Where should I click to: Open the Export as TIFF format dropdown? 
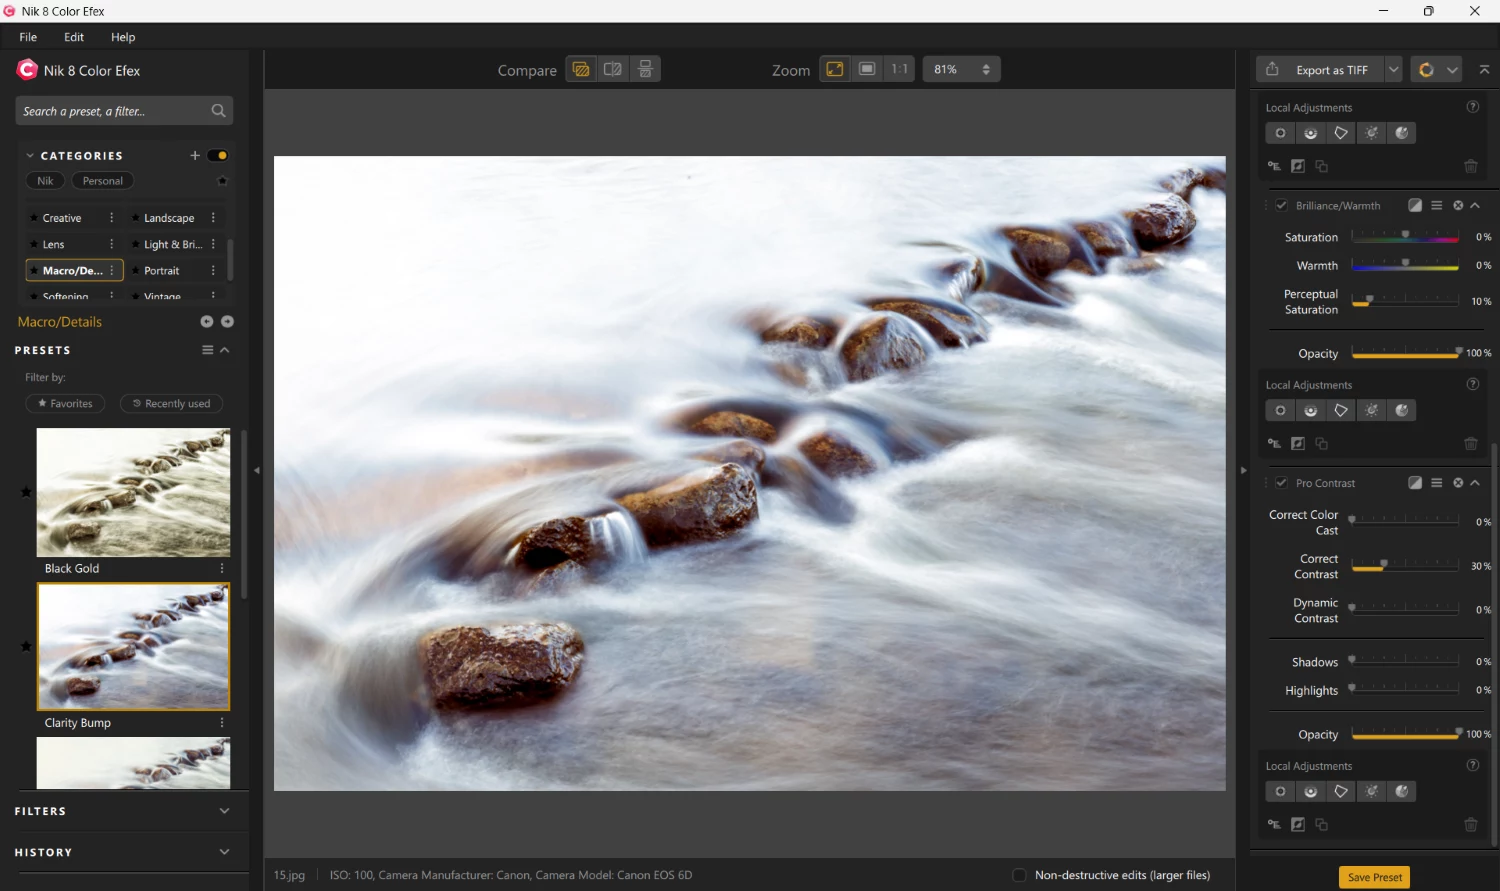pos(1392,68)
